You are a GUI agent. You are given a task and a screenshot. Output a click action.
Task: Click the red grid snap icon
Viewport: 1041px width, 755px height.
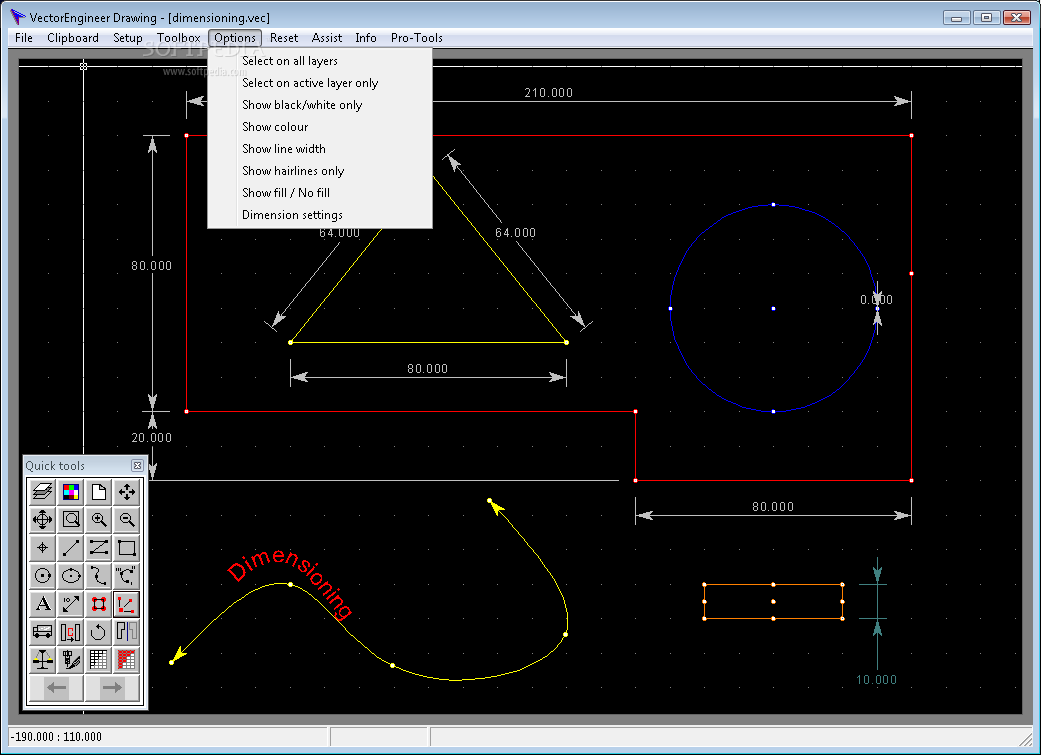click(126, 659)
